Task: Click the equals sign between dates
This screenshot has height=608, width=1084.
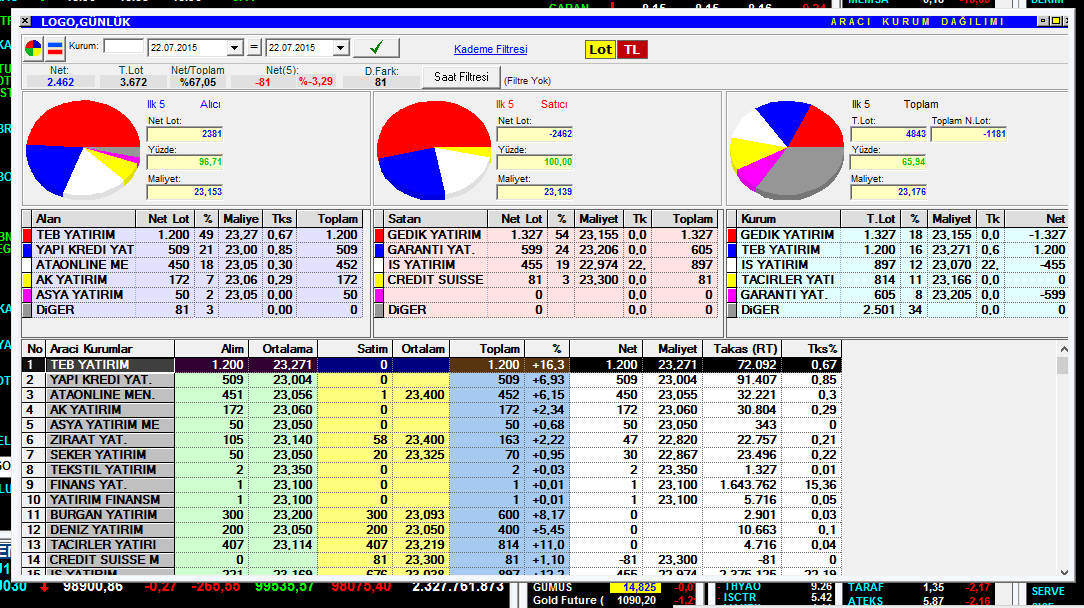Action: 254,48
